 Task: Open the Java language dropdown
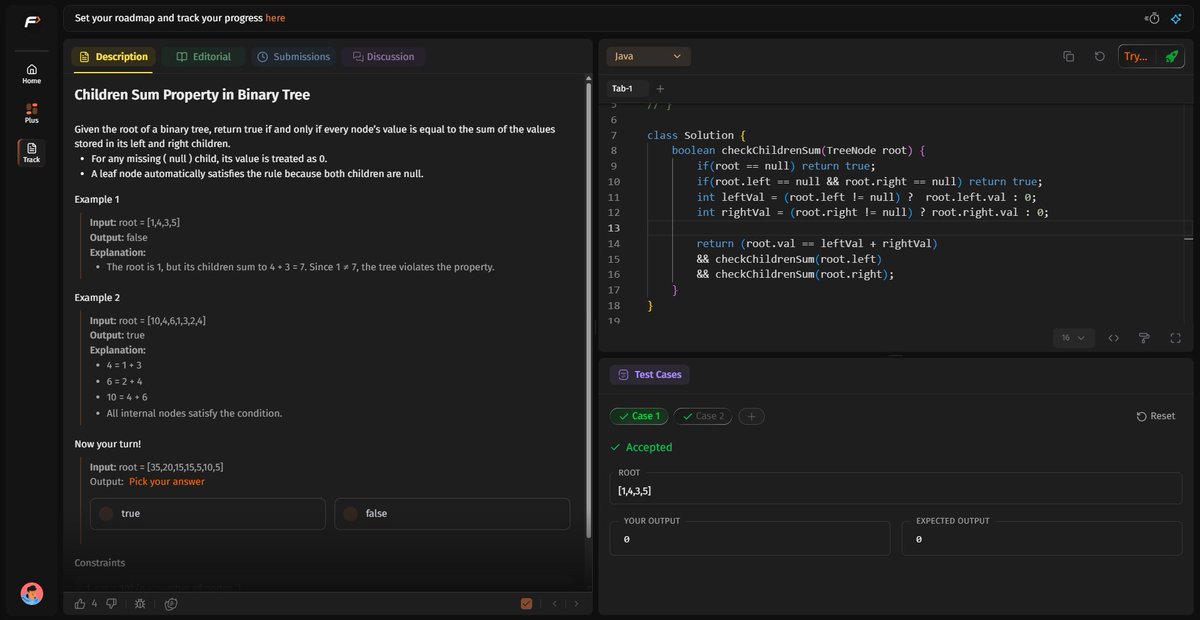coord(648,57)
